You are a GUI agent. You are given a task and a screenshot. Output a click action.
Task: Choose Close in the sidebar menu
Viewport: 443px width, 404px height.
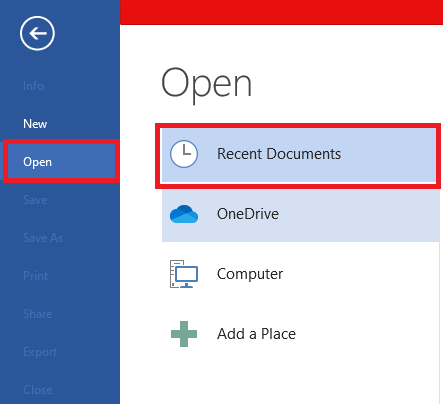(37, 390)
